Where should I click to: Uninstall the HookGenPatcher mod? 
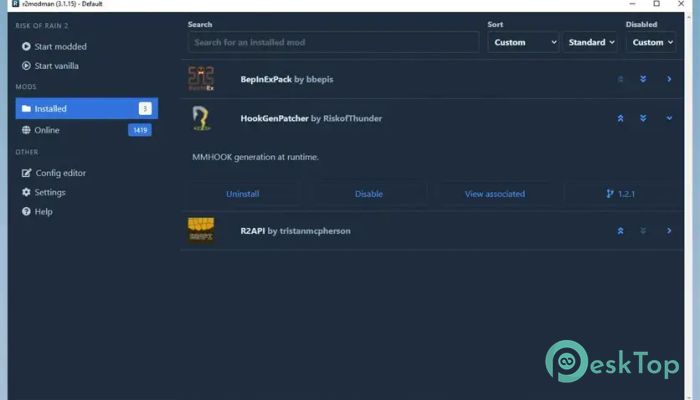242,194
